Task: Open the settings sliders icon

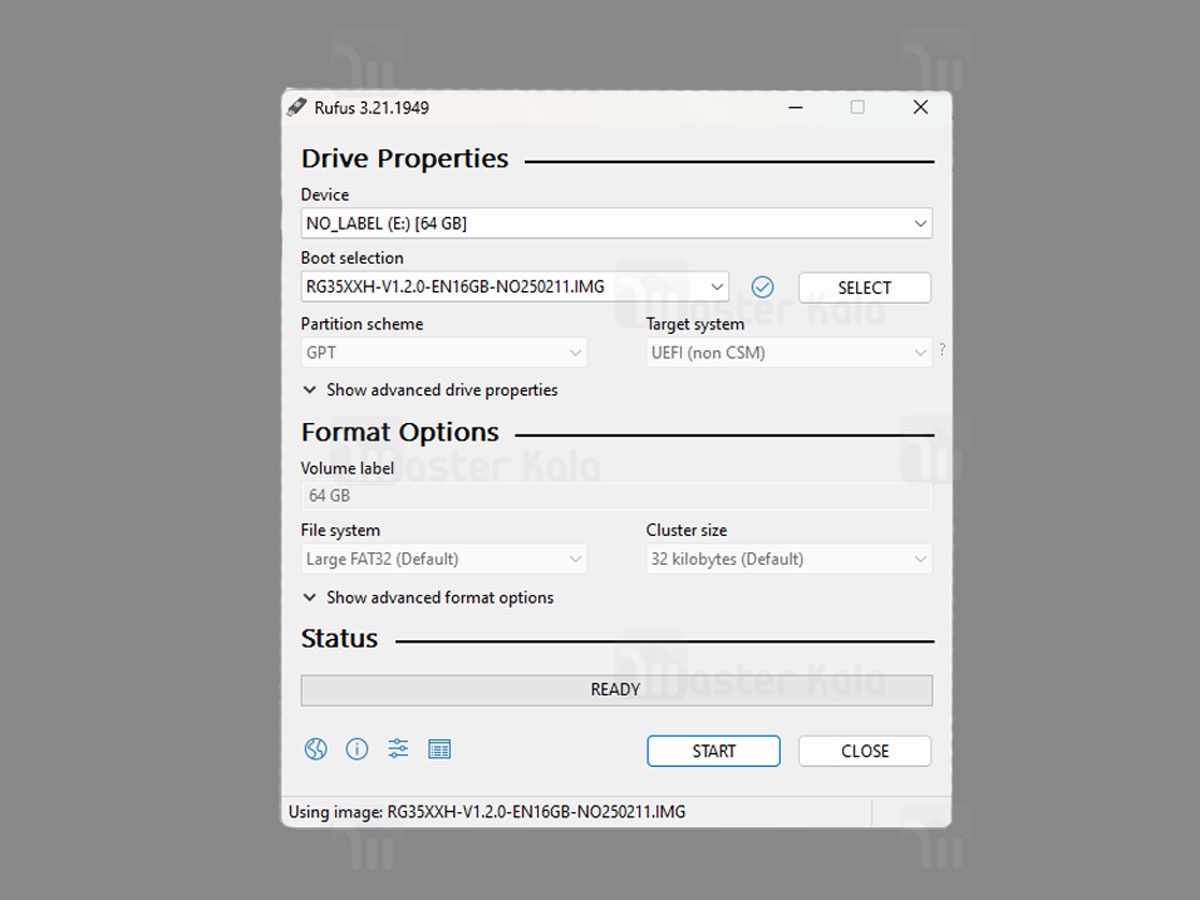Action: 398,749
